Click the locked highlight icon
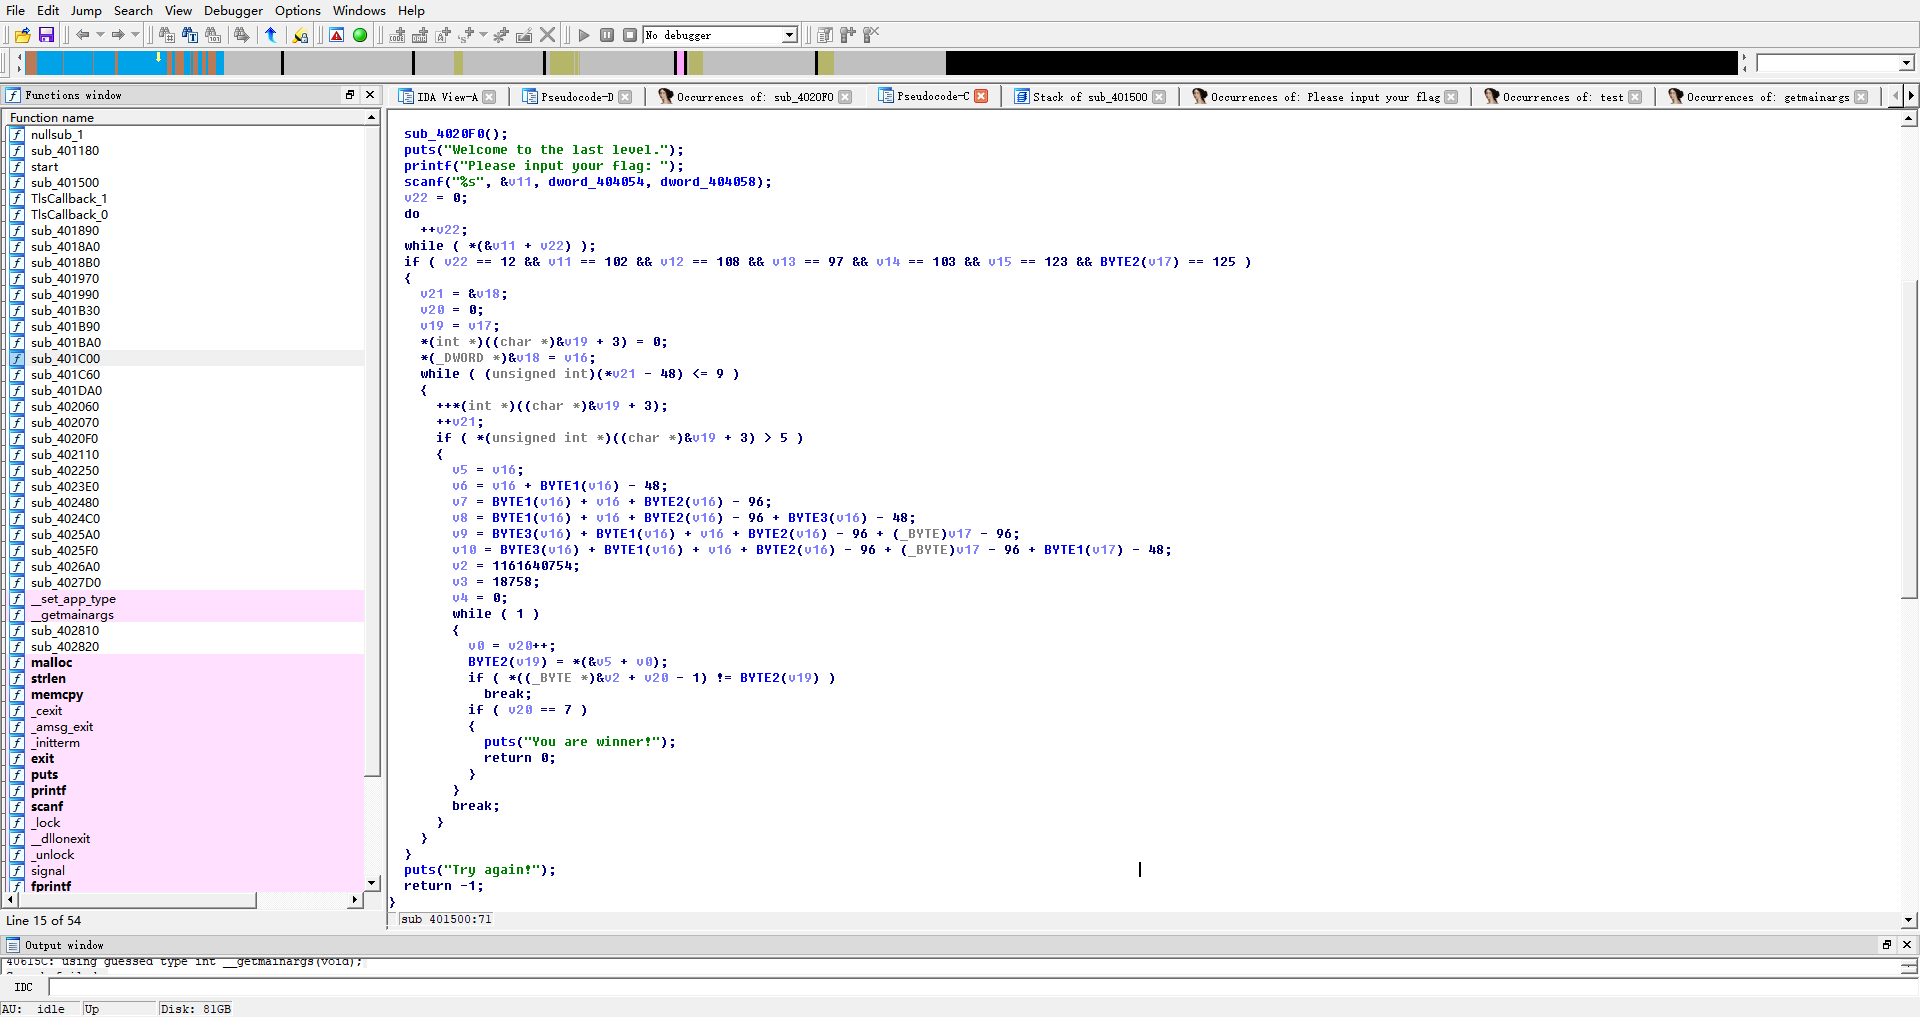The width and height of the screenshot is (1920, 1017). [300, 35]
